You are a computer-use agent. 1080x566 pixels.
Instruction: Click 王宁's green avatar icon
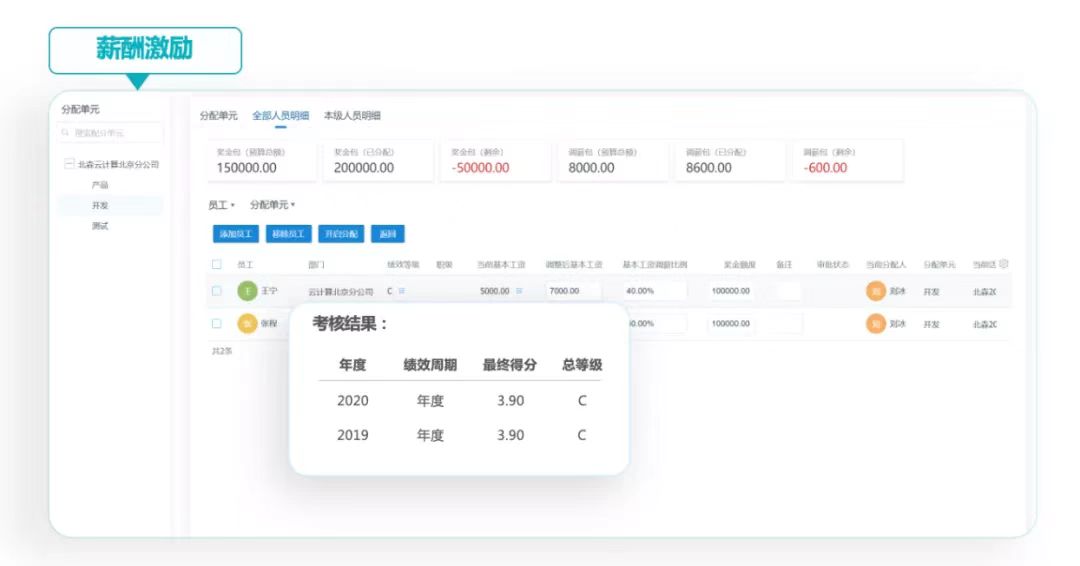tap(247, 291)
